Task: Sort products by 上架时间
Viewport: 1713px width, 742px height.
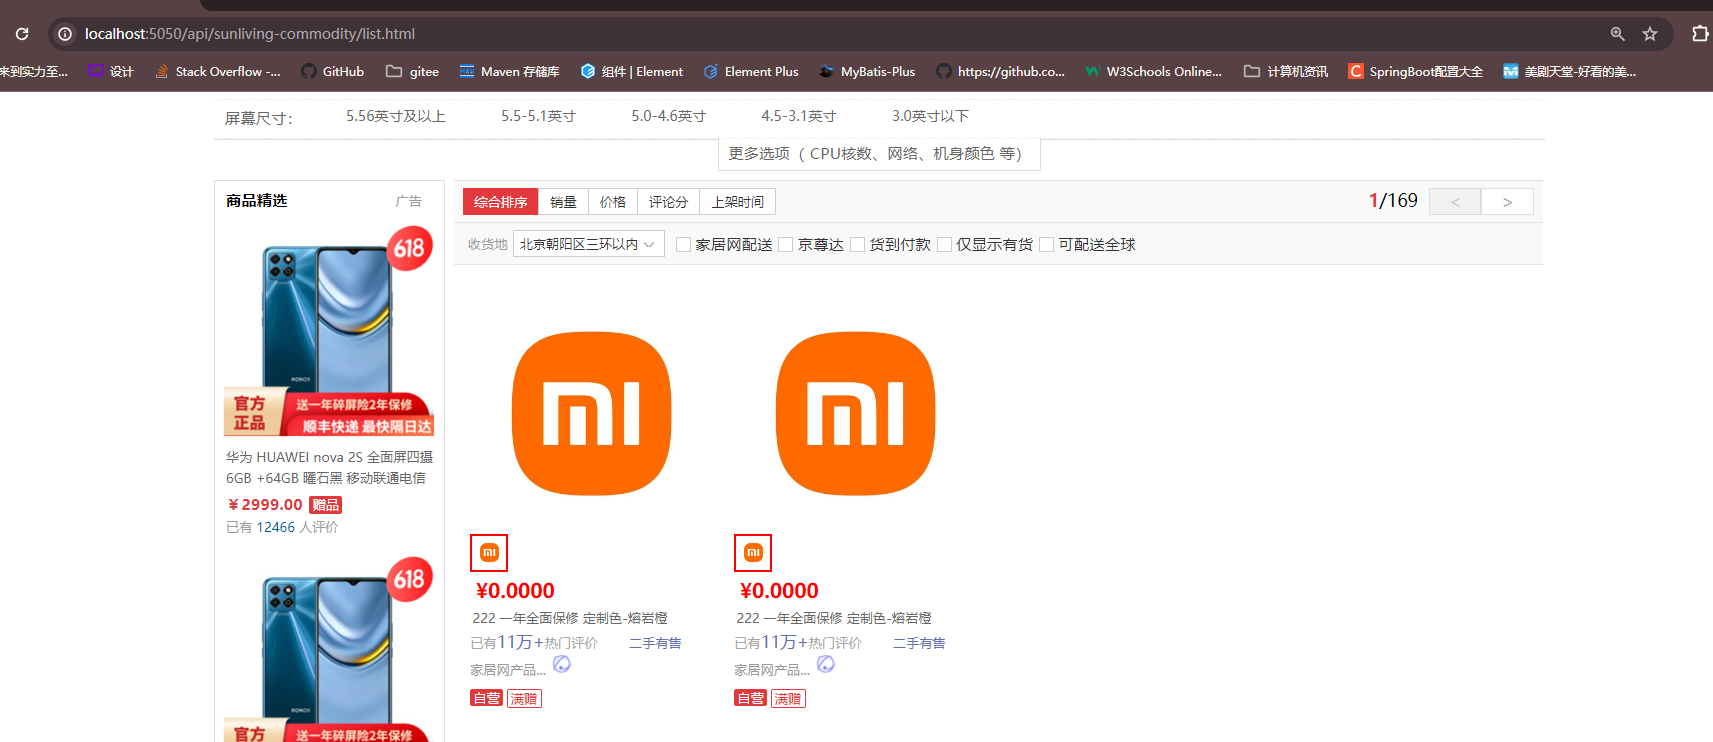Action: point(737,202)
